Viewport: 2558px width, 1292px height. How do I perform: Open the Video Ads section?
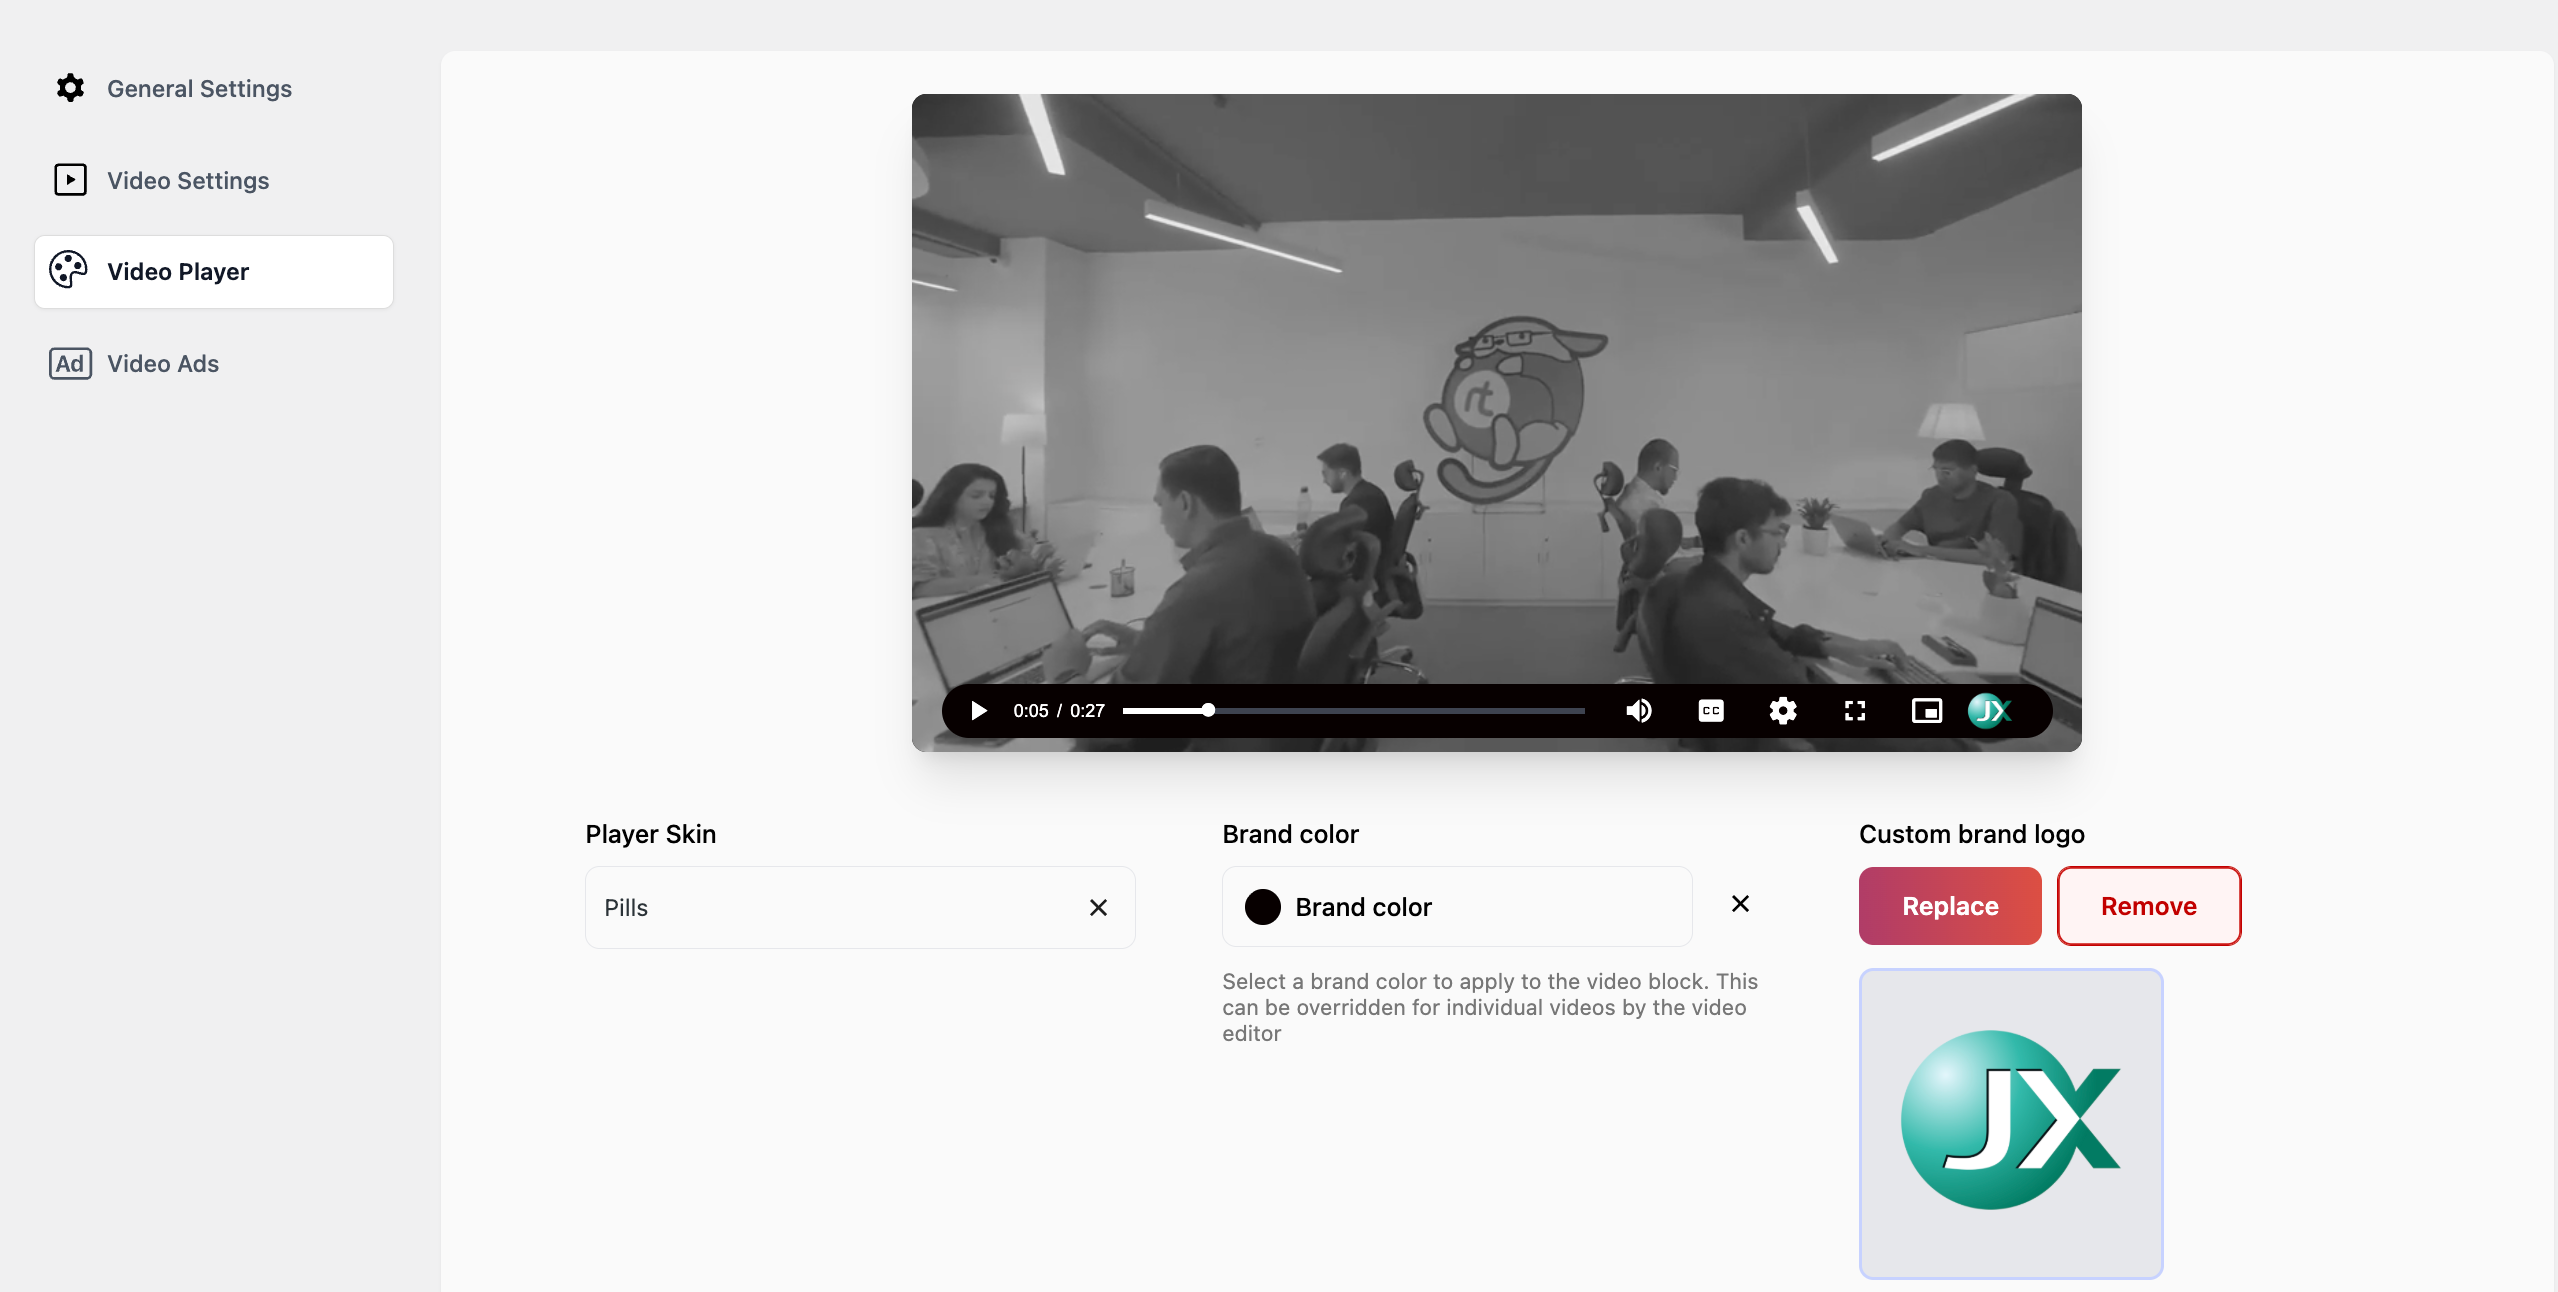[163, 364]
